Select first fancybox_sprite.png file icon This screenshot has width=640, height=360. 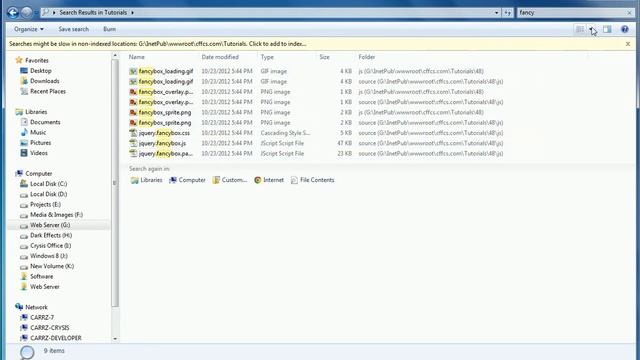(x=133, y=112)
